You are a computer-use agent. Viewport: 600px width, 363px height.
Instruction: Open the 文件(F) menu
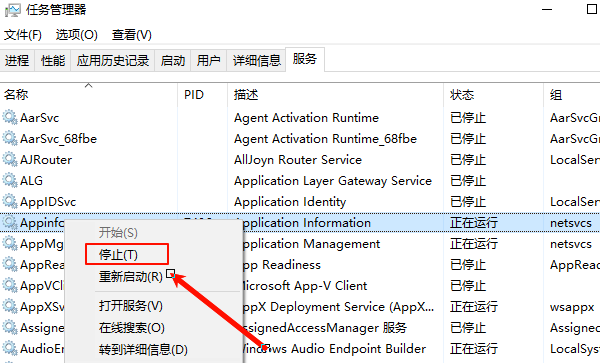[x=23, y=35]
